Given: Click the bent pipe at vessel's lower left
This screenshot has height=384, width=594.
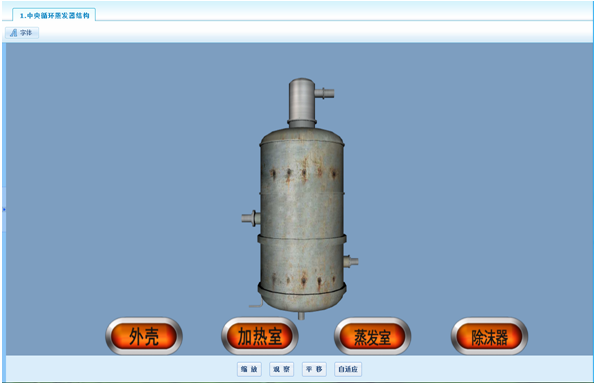Looking at the screenshot, I should pos(256,303).
